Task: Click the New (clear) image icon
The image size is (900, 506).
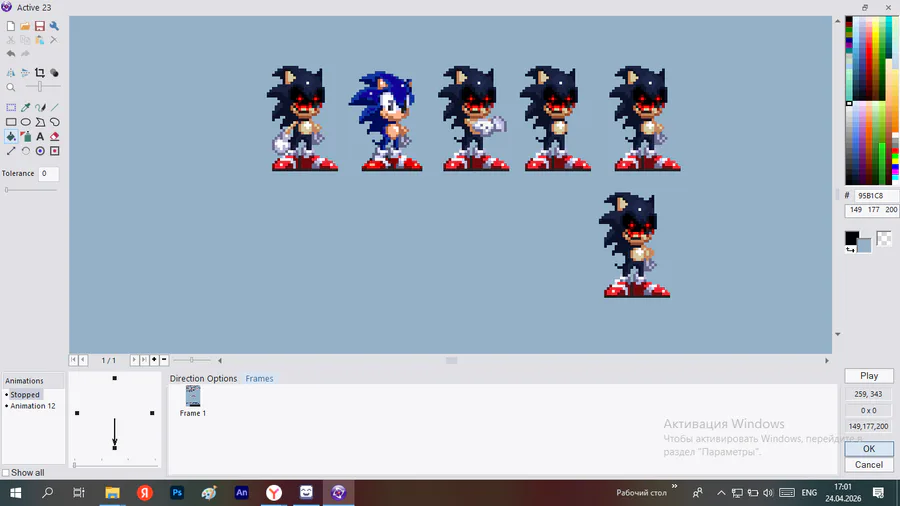Action: (11, 26)
